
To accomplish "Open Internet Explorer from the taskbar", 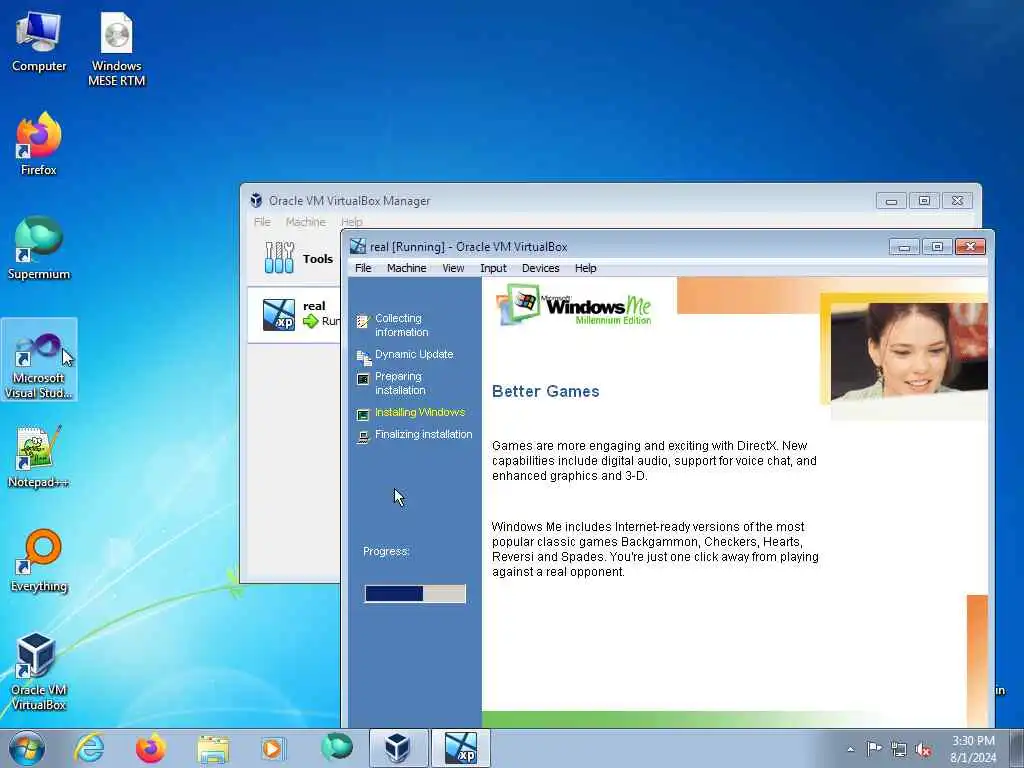I will pyautogui.click(x=89, y=748).
